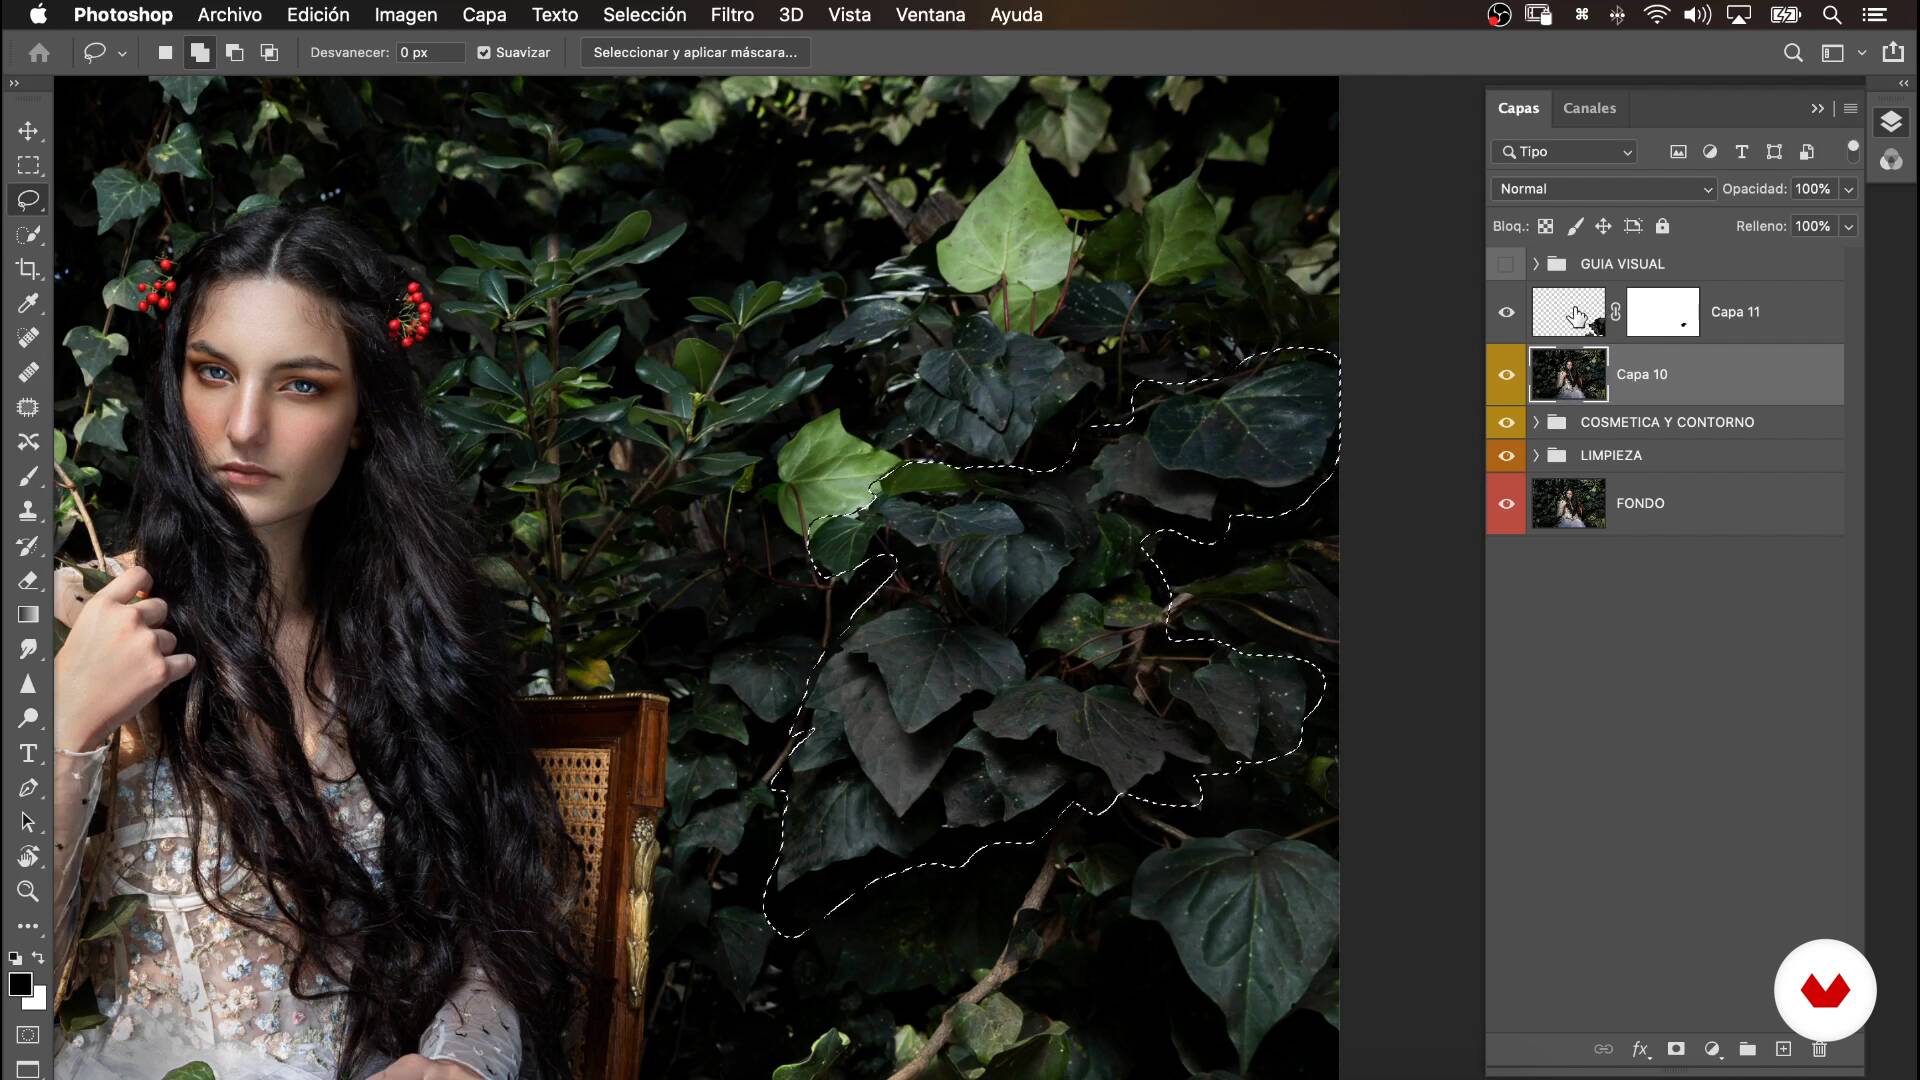Open the workspace switcher dropdown arrow
Image resolution: width=1920 pixels, height=1080 pixels.
coord(1861,53)
